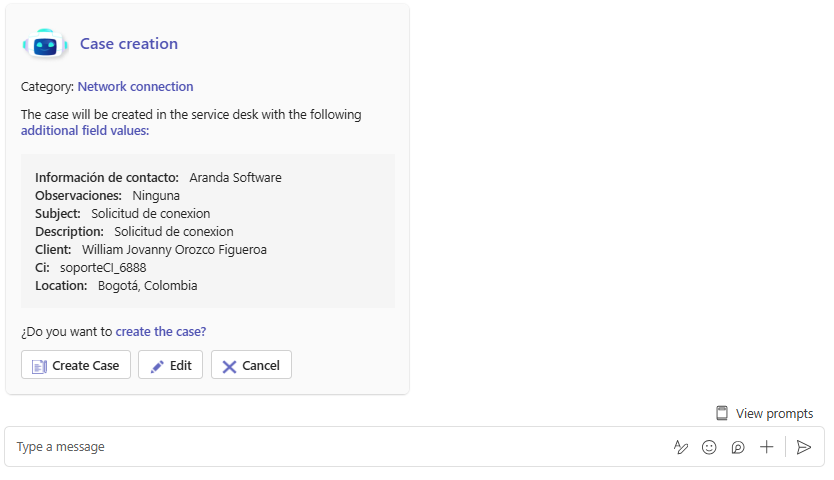
Task: Click the View prompts text
Action: 774,413
